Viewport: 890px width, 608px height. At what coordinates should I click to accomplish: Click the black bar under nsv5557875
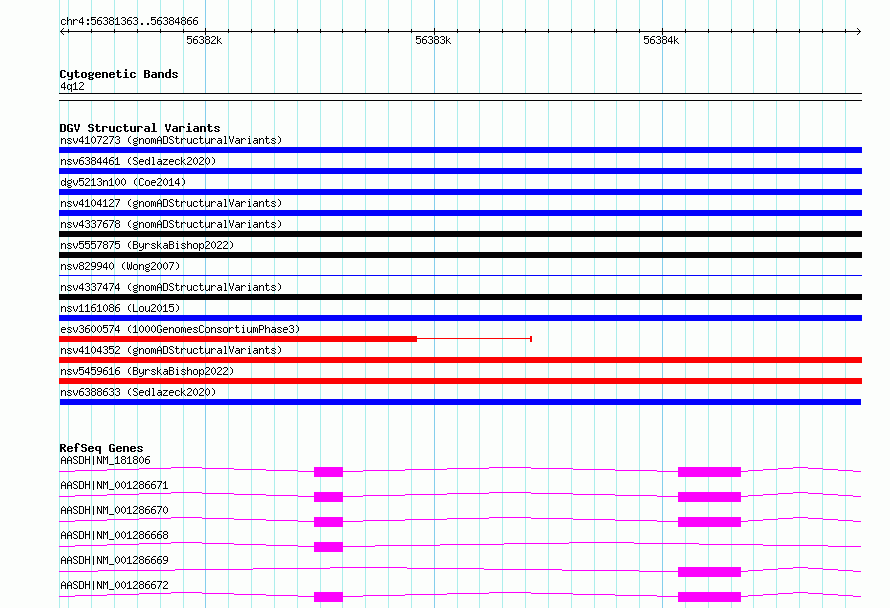[460, 255]
